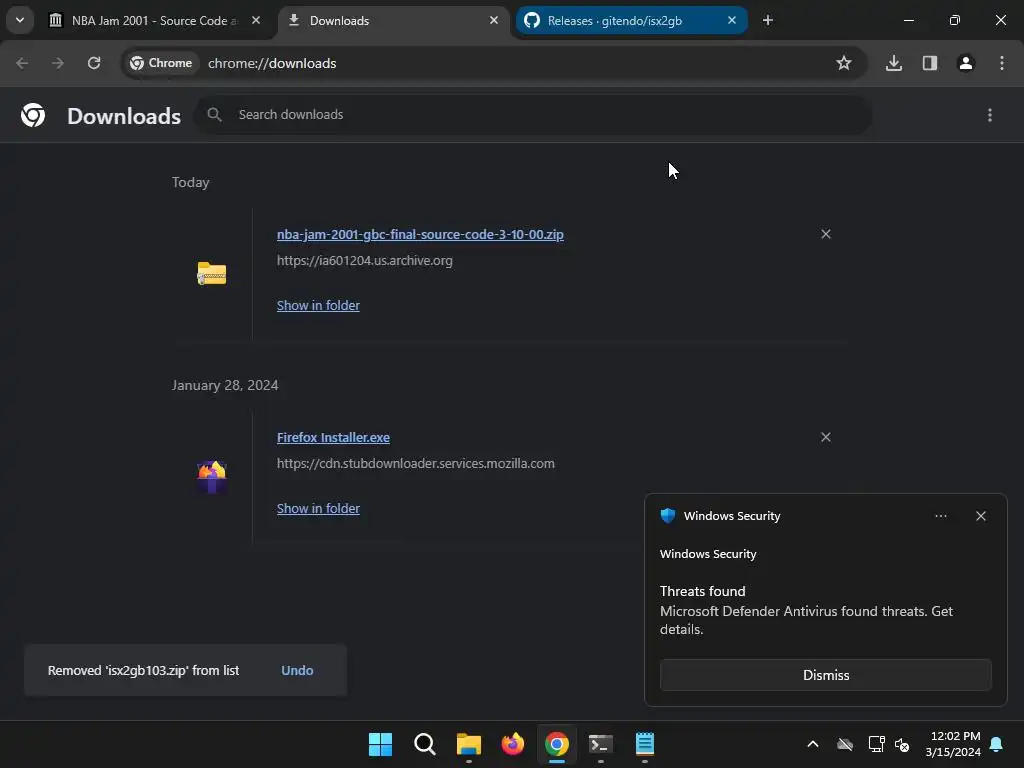
Task: Click the Today date heading
Action: pyautogui.click(x=191, y=182)
